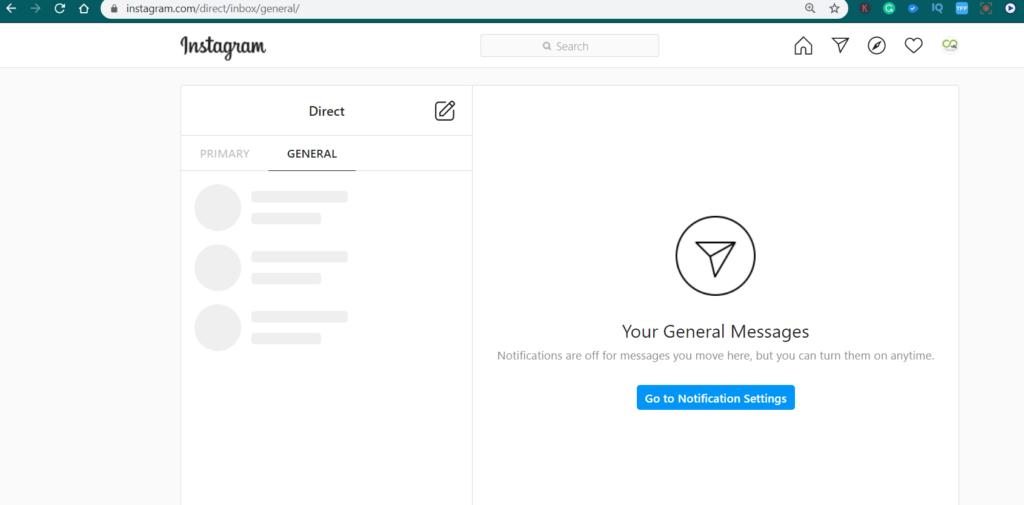Compose a new message with pencil icon
The height and width of the screenshot is (505, 1024).
point(445,110)
